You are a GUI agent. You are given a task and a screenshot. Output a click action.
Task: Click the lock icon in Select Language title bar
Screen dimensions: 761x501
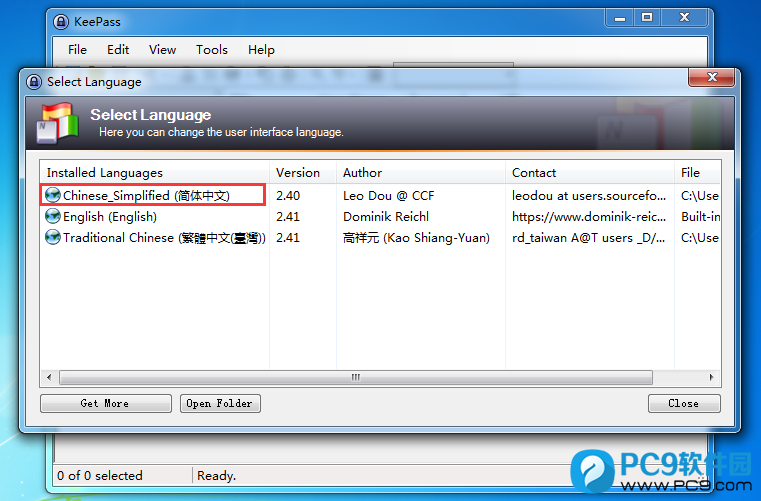point(34,82)
